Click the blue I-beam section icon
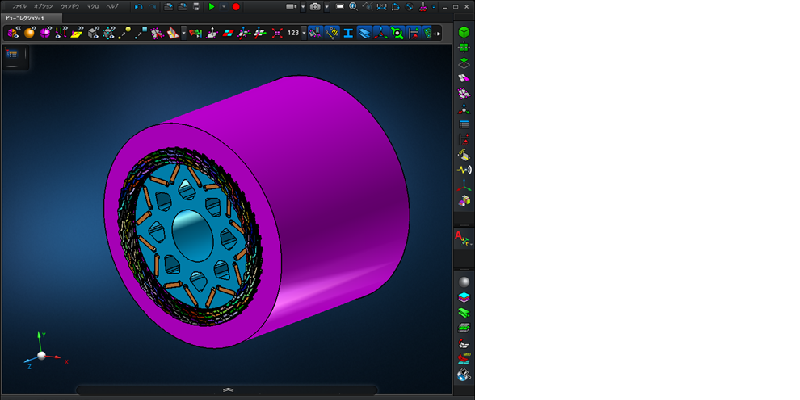The width and height of the screenshot is (800, 400). pos(348,33)
